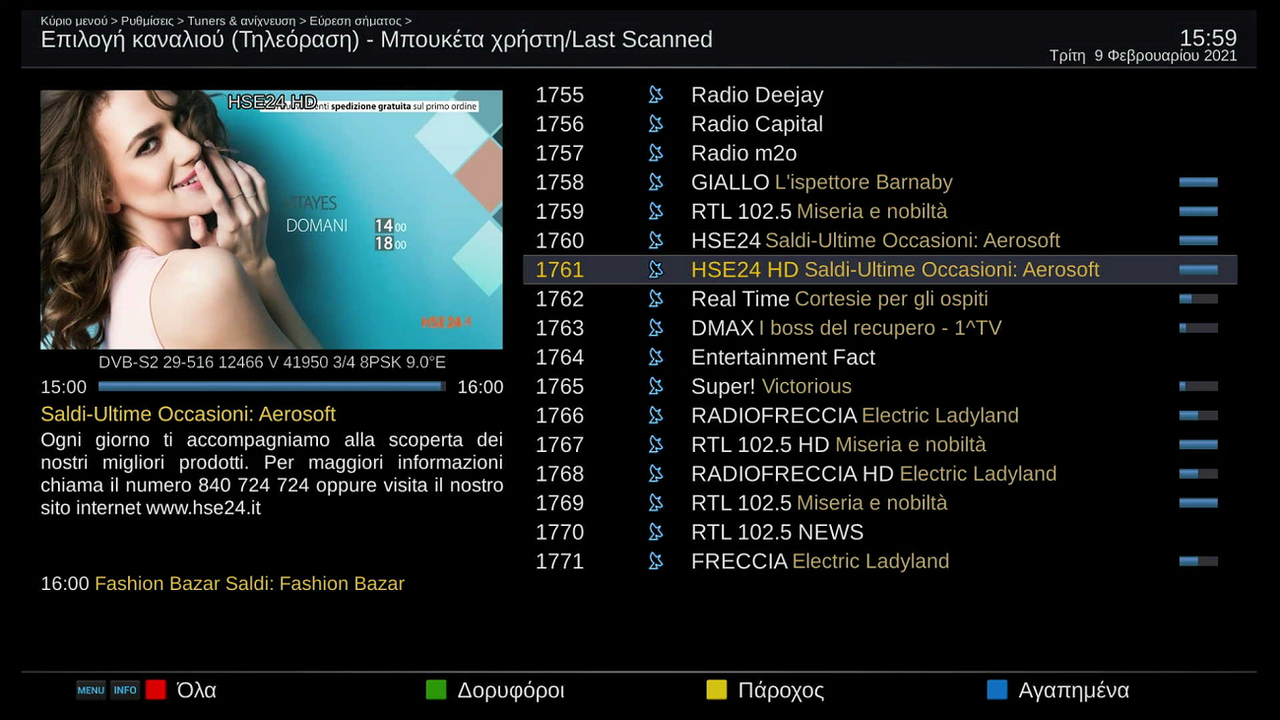Open the Όλα all-channels list

181,690
